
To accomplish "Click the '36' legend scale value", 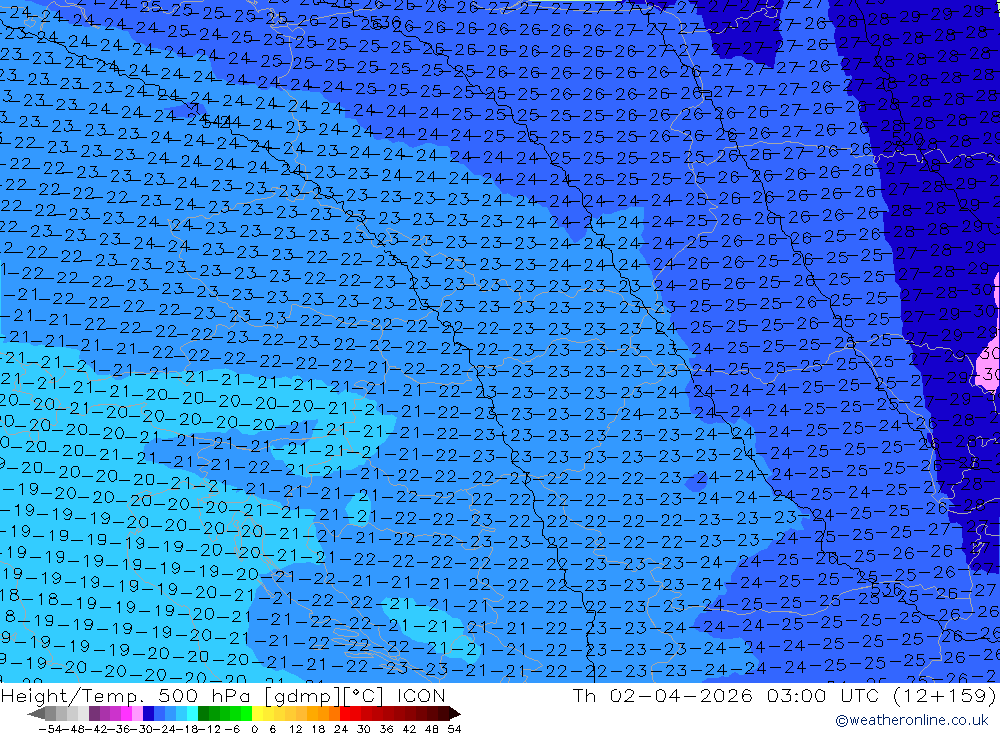I will pyautogui.click(x=386, y=729).
